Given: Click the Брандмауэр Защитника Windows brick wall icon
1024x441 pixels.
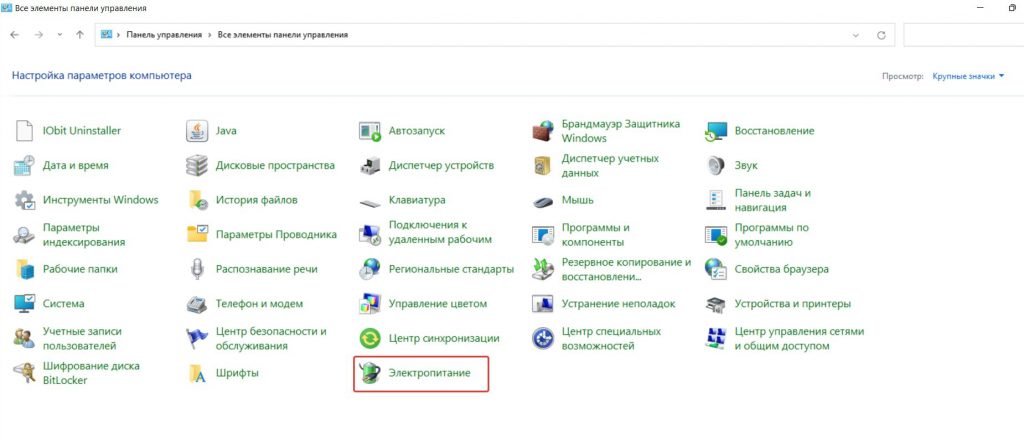Looking at the screenshot, I should [x=543, y=131].
